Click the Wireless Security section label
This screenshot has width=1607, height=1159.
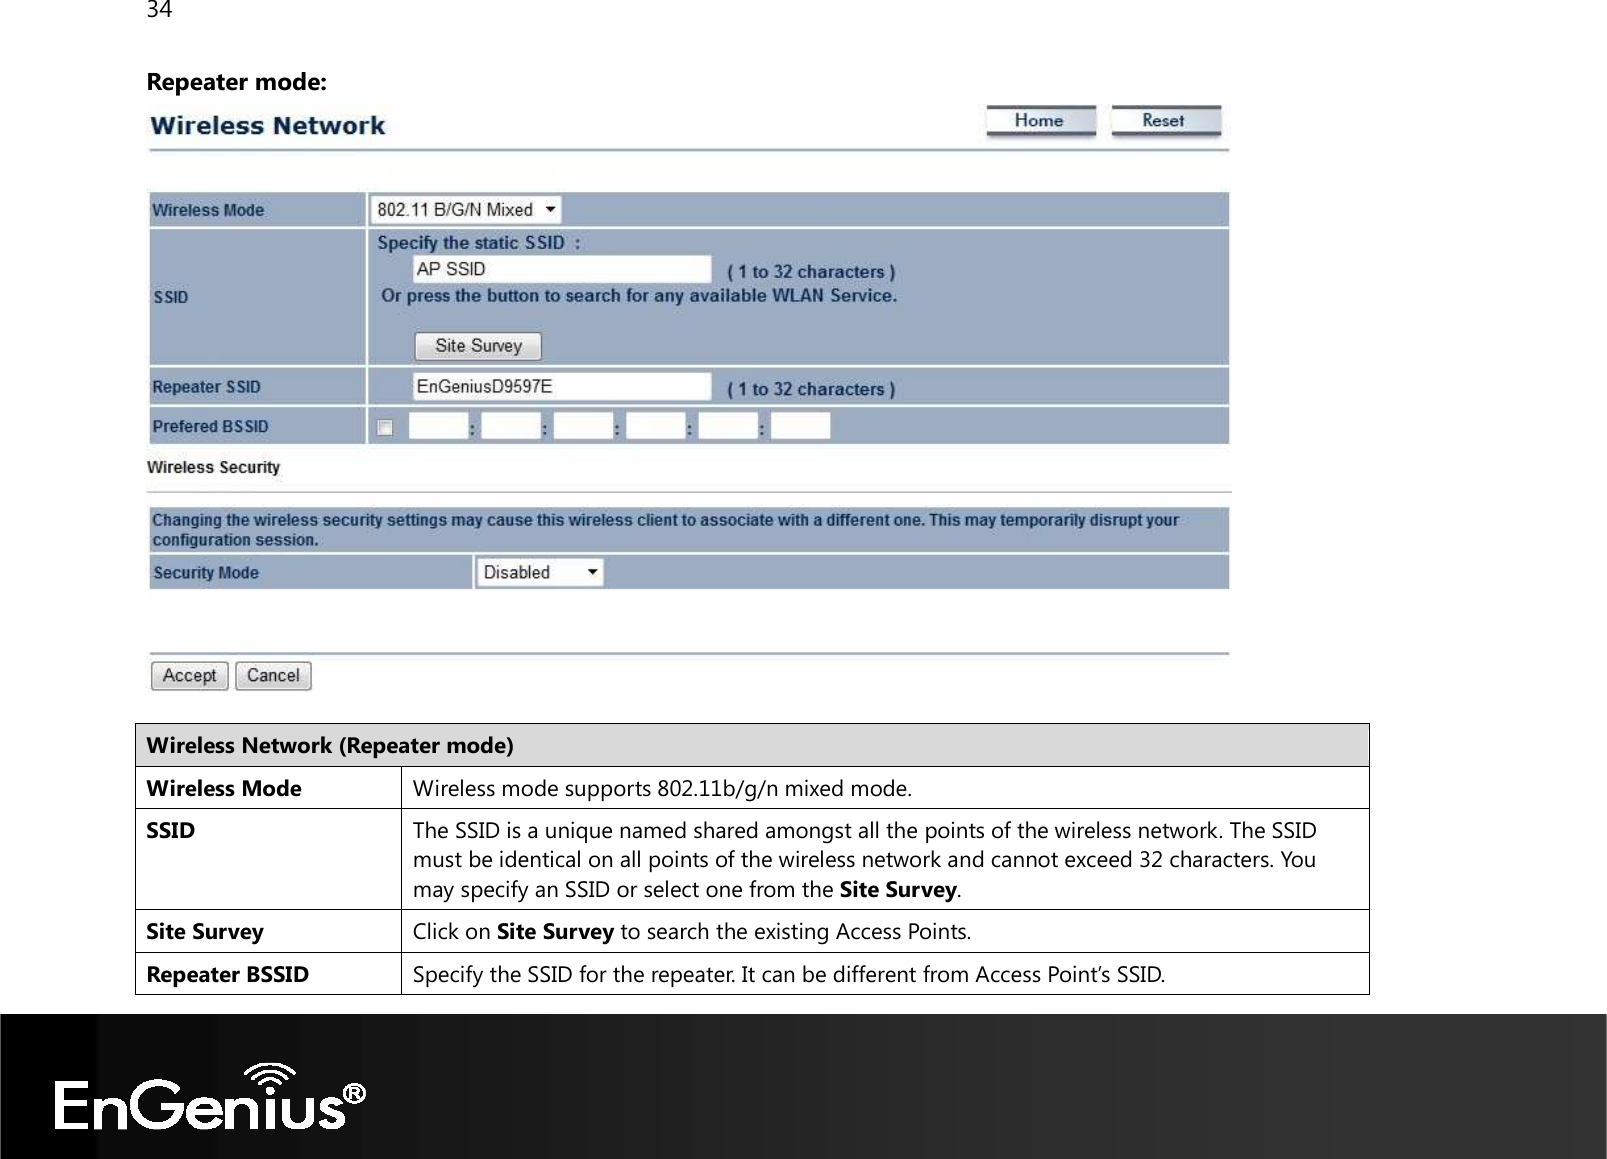tap(214, 467)
